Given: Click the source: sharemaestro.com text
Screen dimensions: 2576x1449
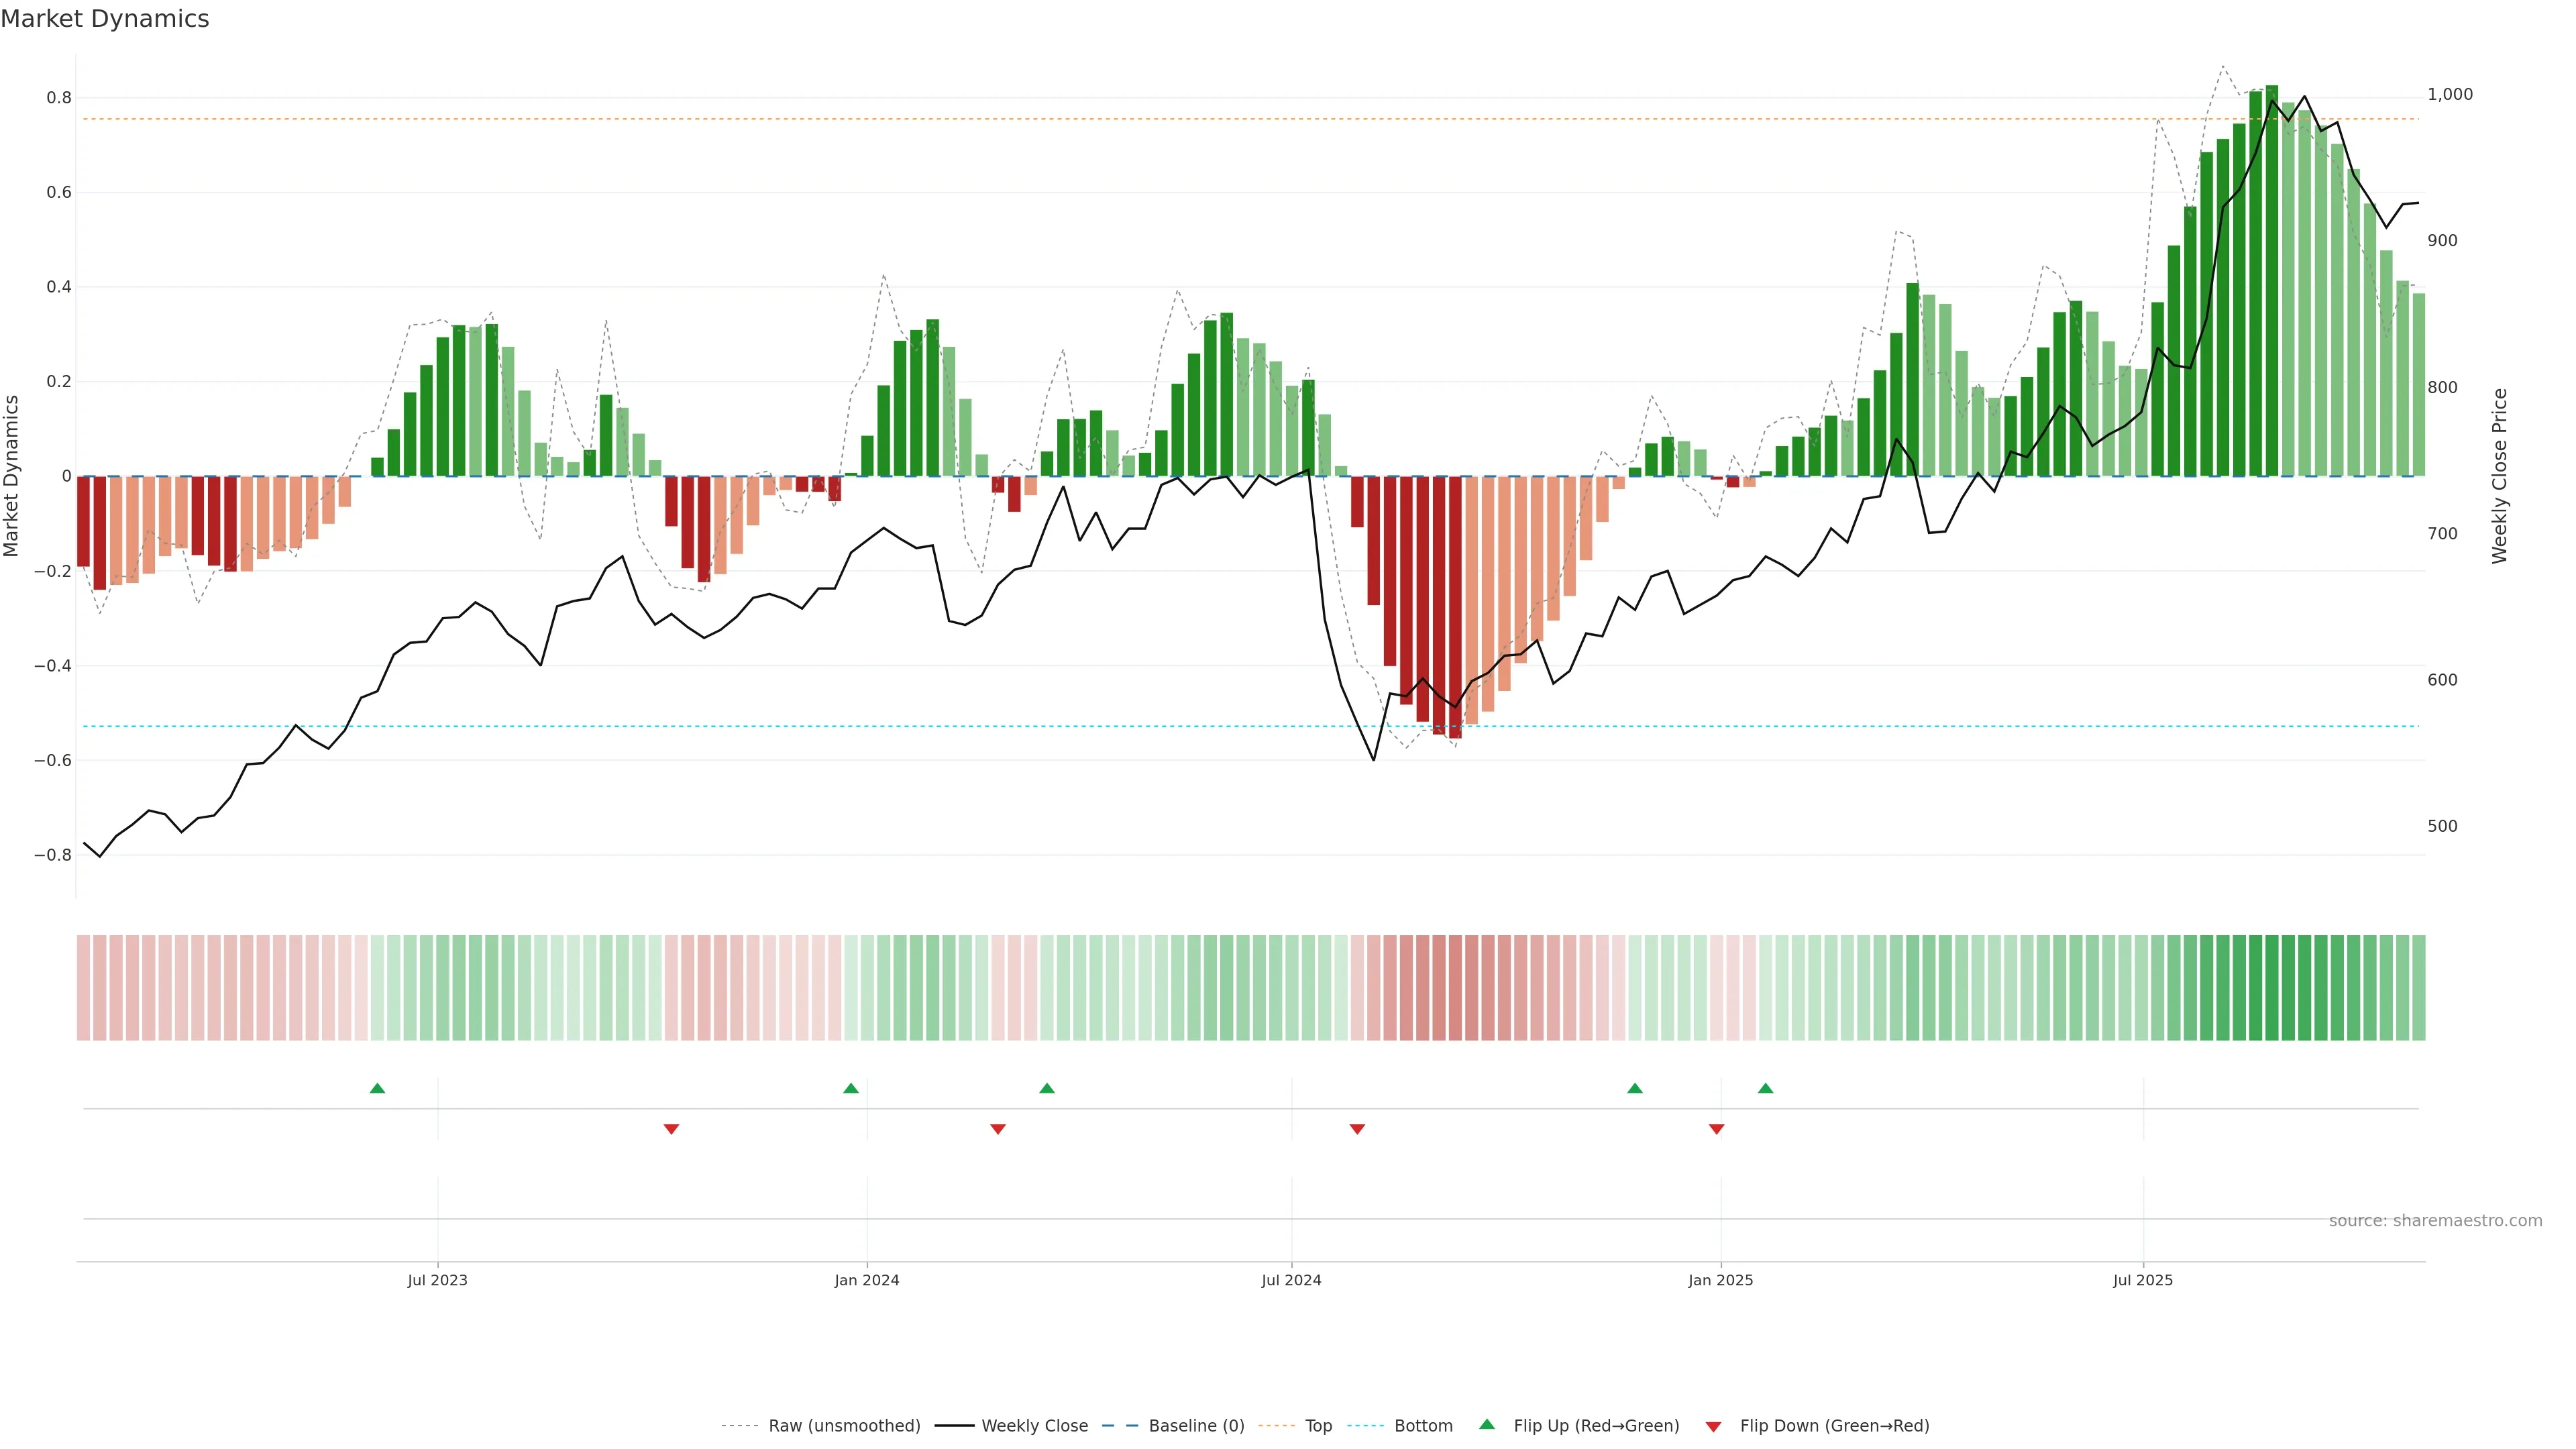Looking at the screenshot, I should [x=2435, y=1221].
